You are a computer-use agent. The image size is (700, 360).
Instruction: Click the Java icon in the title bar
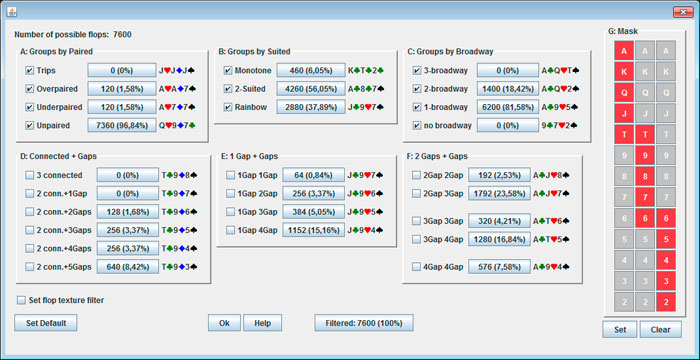coord(12,12)
